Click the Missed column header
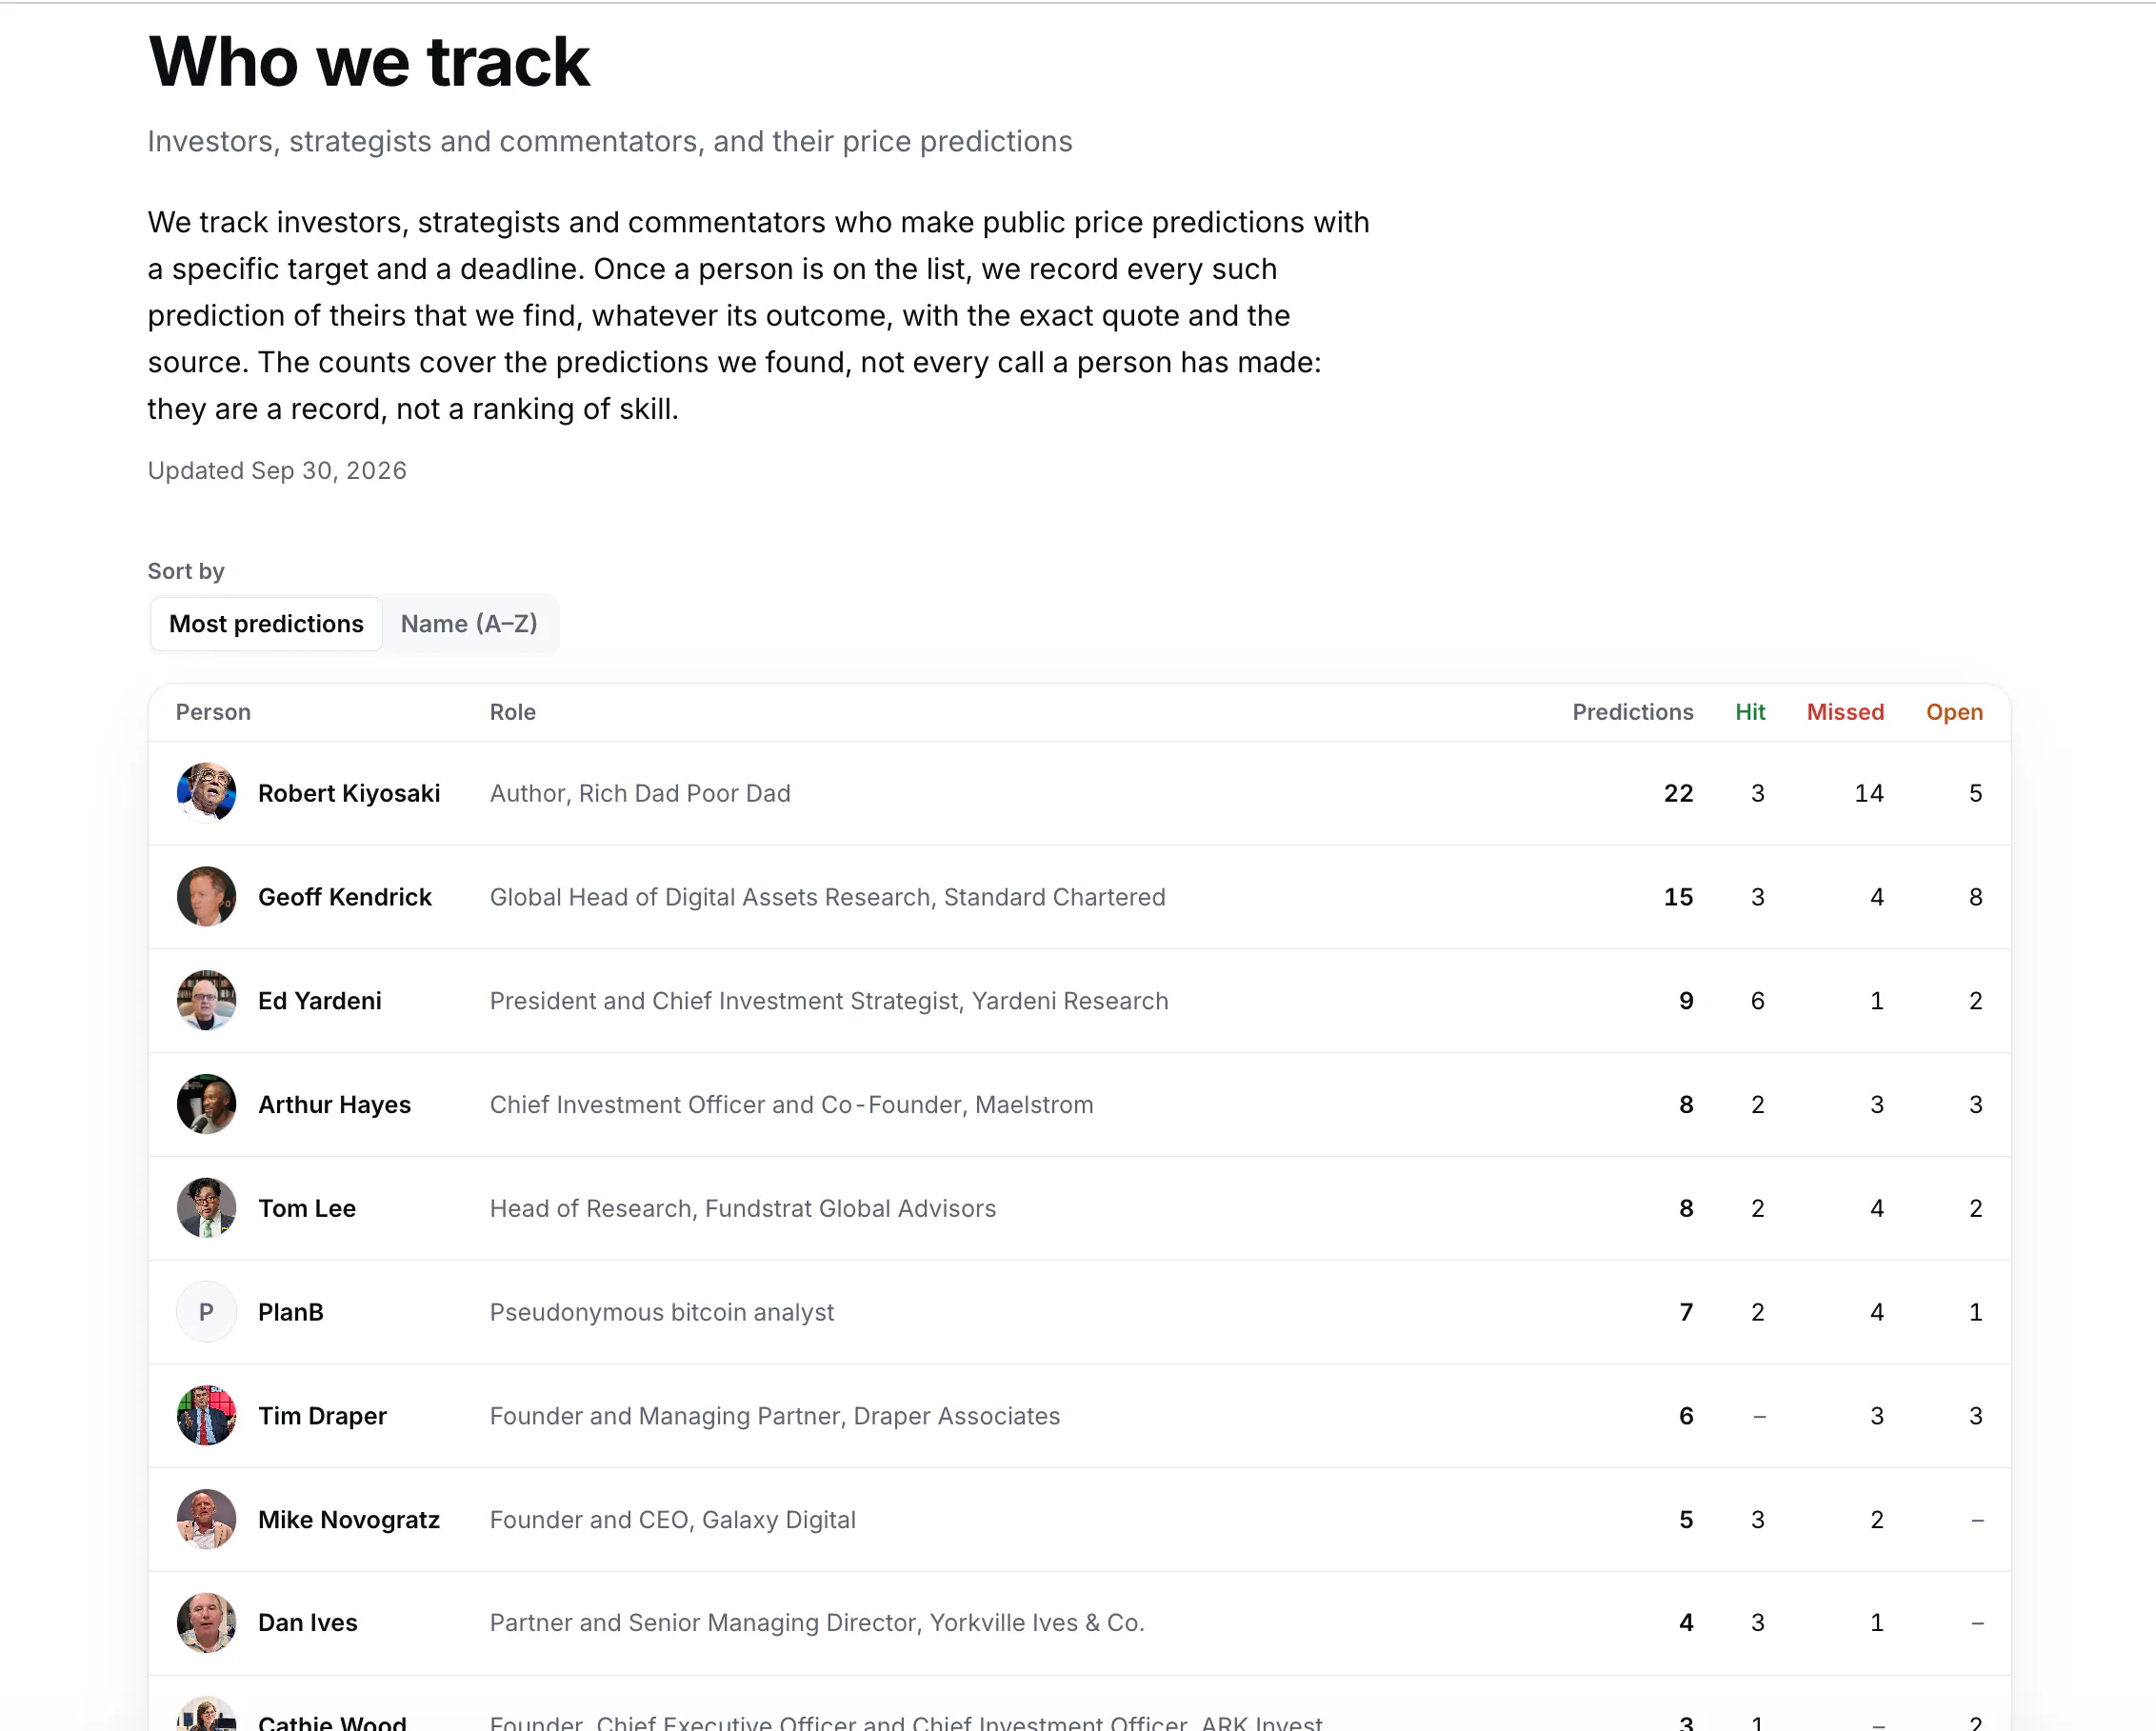2156x1731 pixels. (x=1845, y=712)
